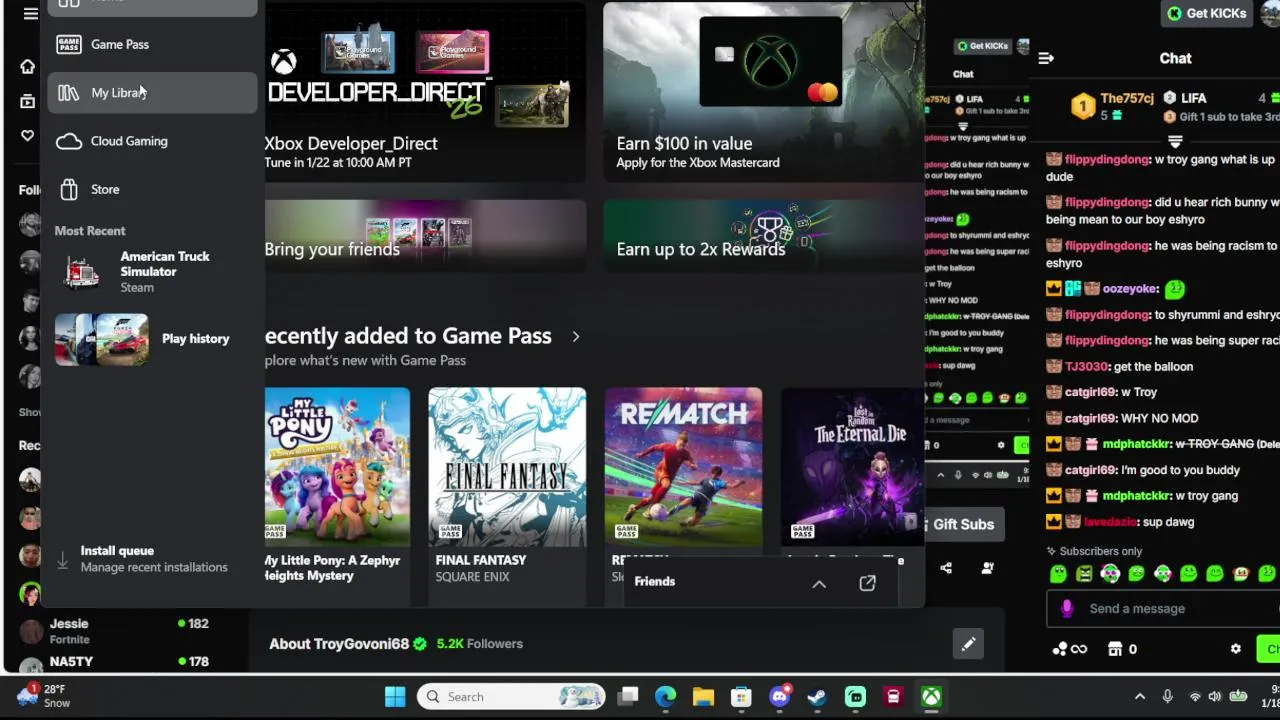Click About TroyGovoni68 heading

[x=339, y=644]
